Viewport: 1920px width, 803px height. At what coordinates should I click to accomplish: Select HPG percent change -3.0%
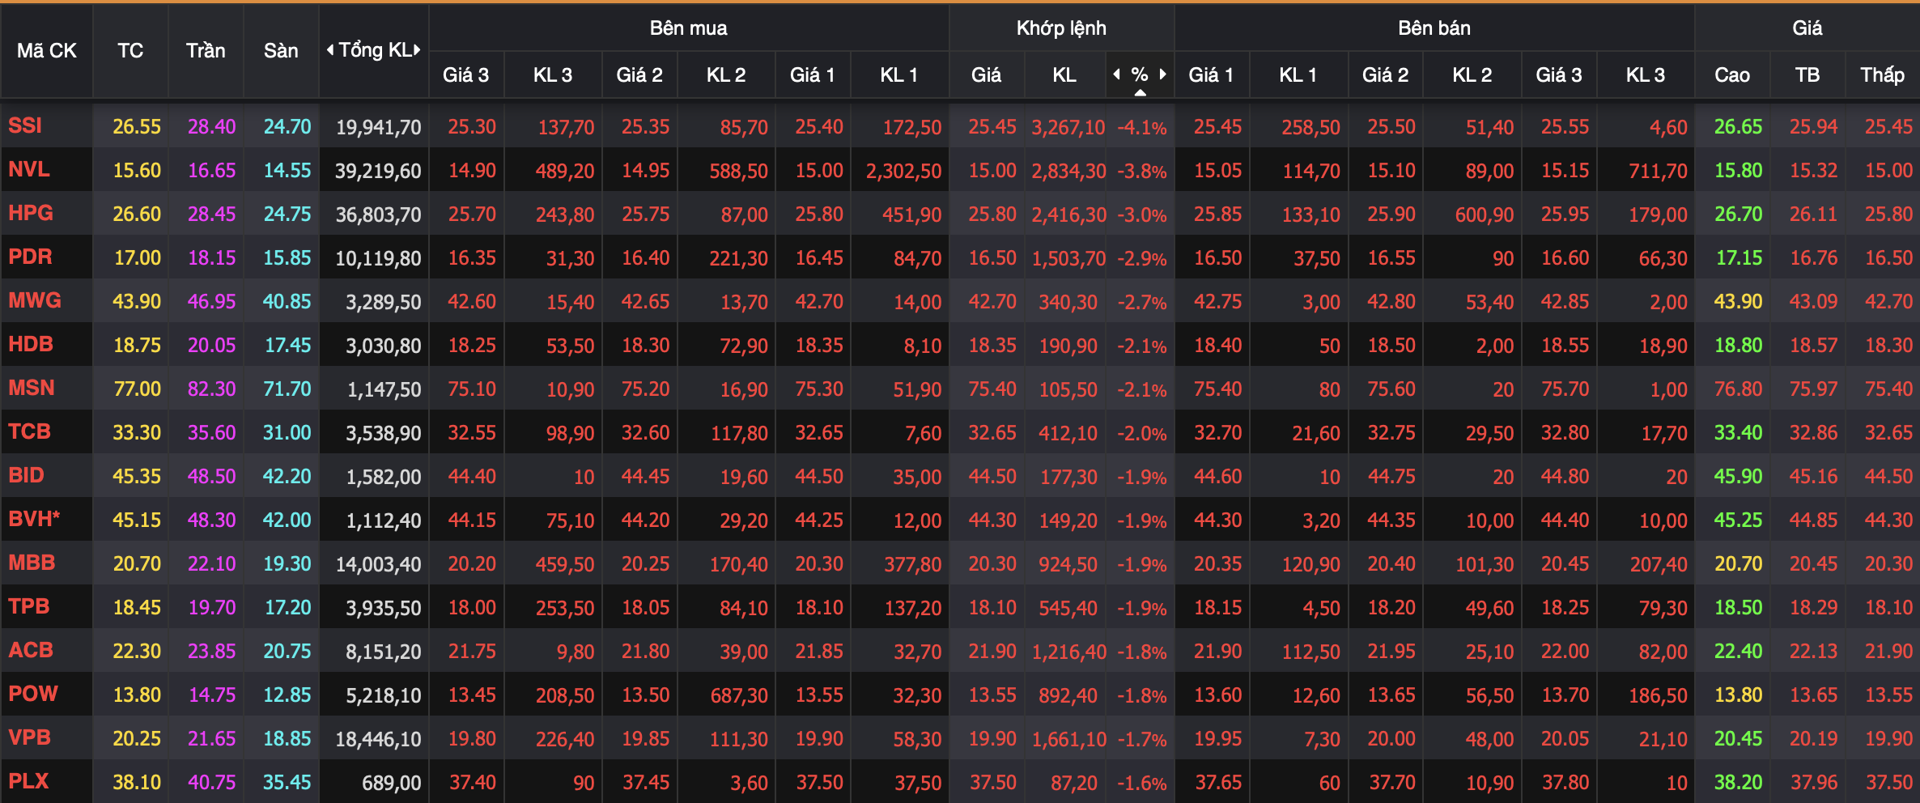1141,215
